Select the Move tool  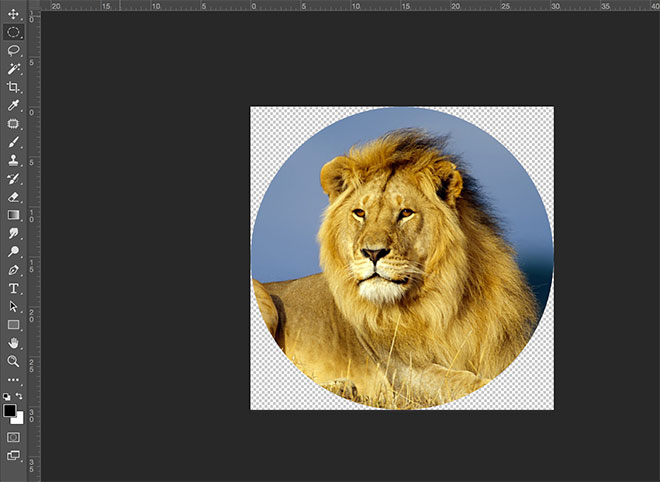click(14, 14)
